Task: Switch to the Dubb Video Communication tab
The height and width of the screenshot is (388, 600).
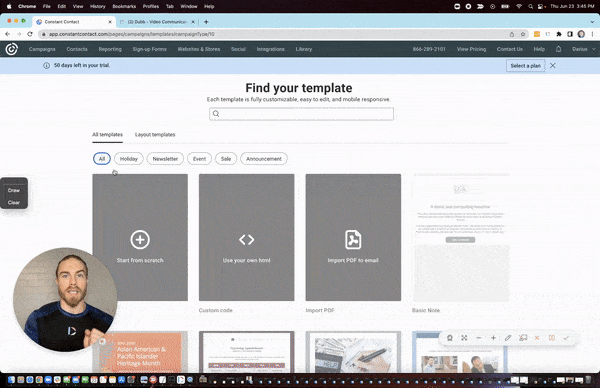Action: (157, 22)
